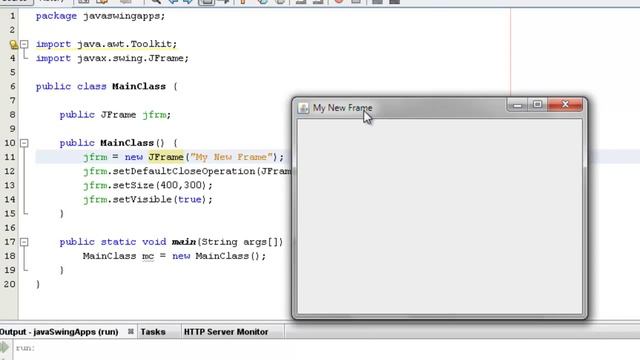Close the Output - javaSwingApps tab
This screenshot has width=640, height=360.
[131, 331]
